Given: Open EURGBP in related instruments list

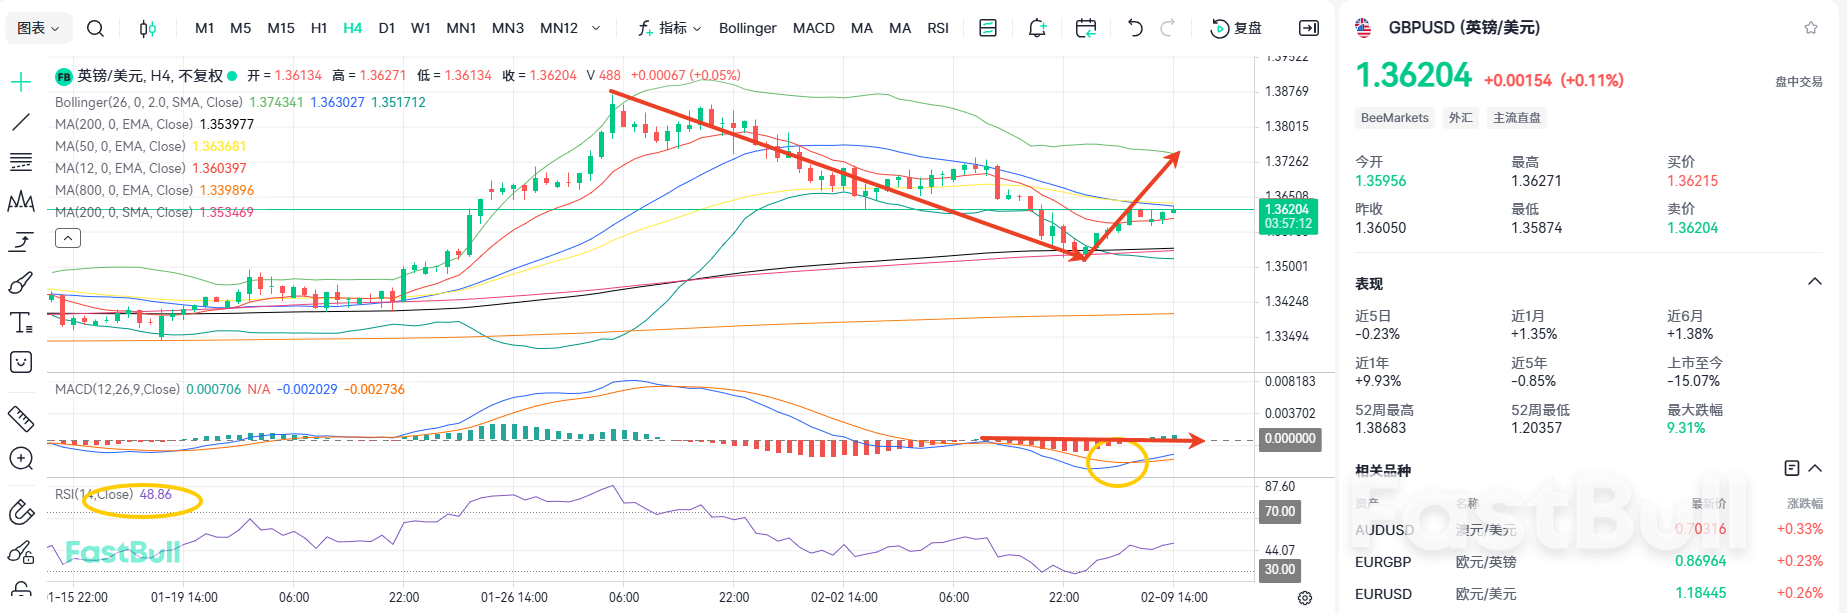Looking at the screenshot, I should (x=1385, y=562).
